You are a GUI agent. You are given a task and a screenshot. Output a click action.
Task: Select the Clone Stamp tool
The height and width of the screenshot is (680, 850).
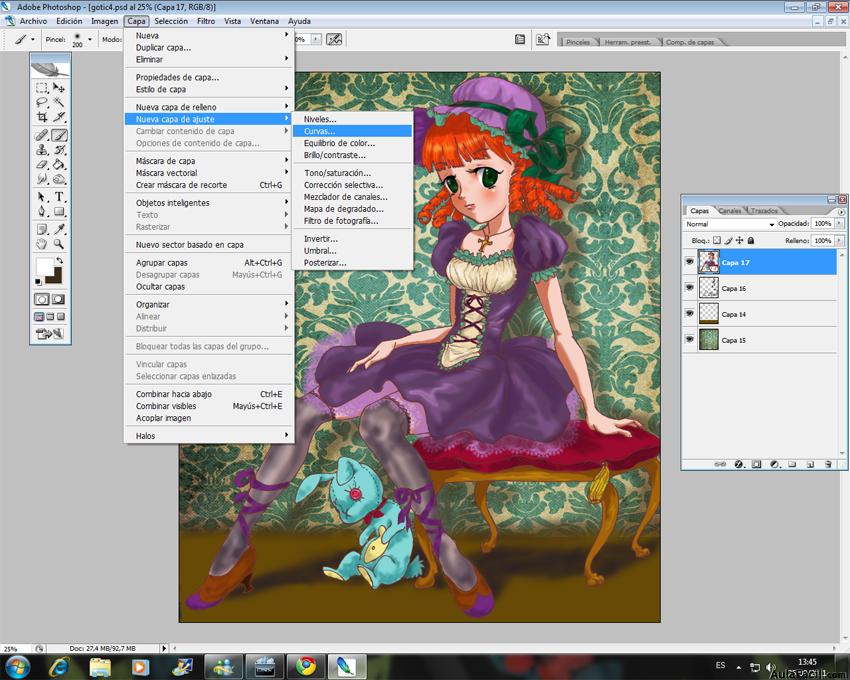42,150
